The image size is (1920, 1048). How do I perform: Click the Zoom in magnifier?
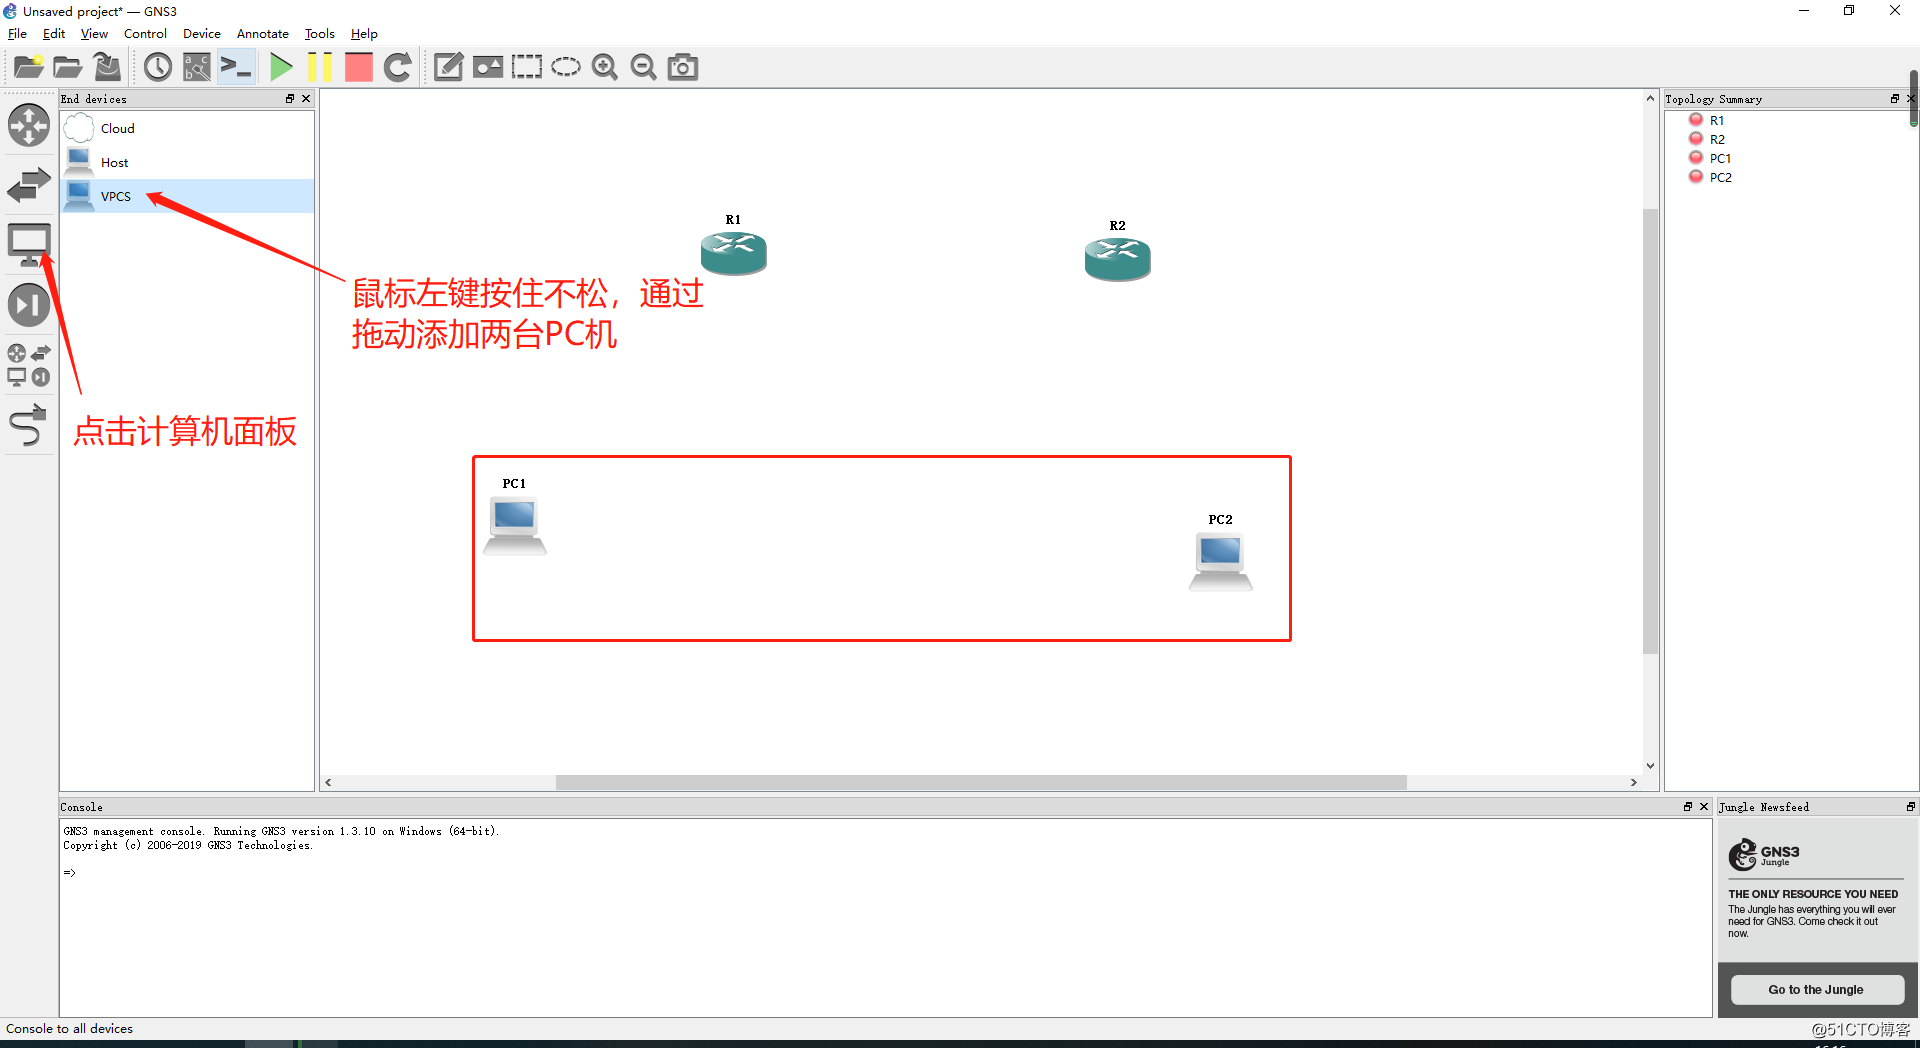(x=604, y=67)
